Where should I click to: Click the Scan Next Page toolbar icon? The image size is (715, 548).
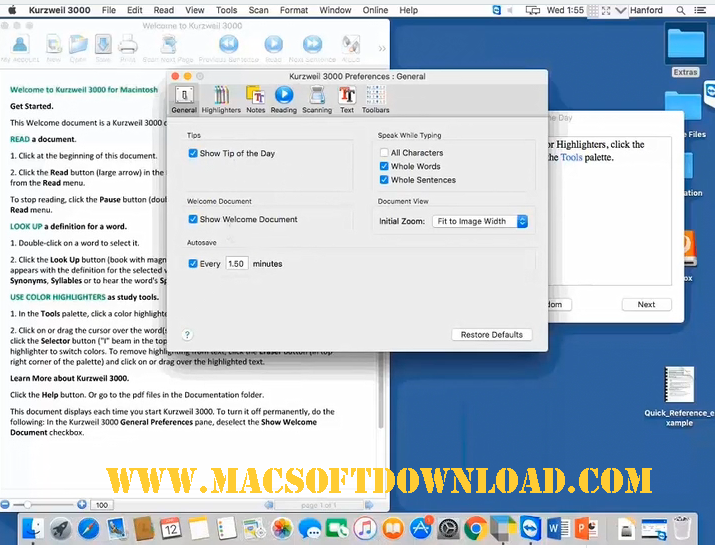coord(168,48)
